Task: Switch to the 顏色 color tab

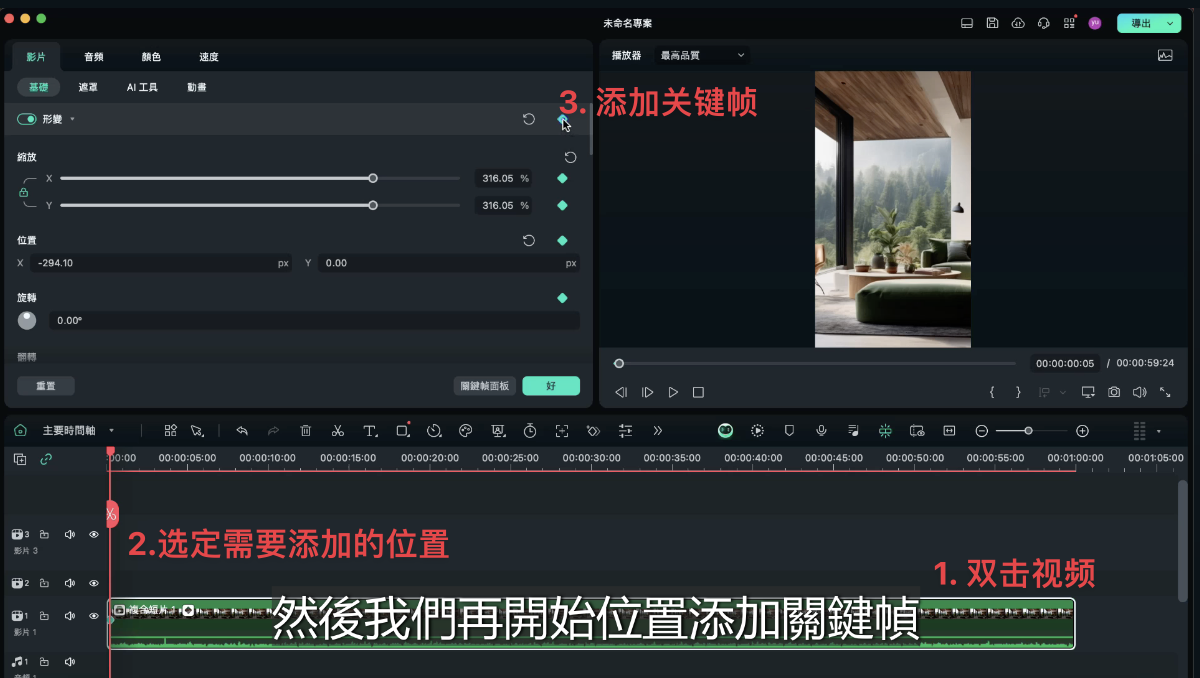Action: 151,57
